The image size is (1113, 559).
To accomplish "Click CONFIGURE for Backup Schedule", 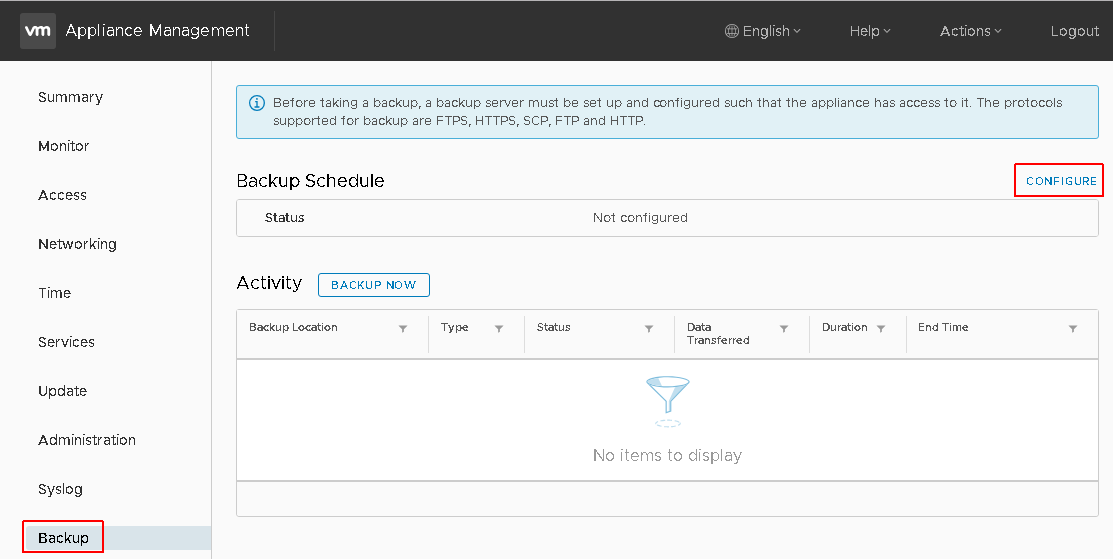I will pyautogui.click(x=1061, y=181).
